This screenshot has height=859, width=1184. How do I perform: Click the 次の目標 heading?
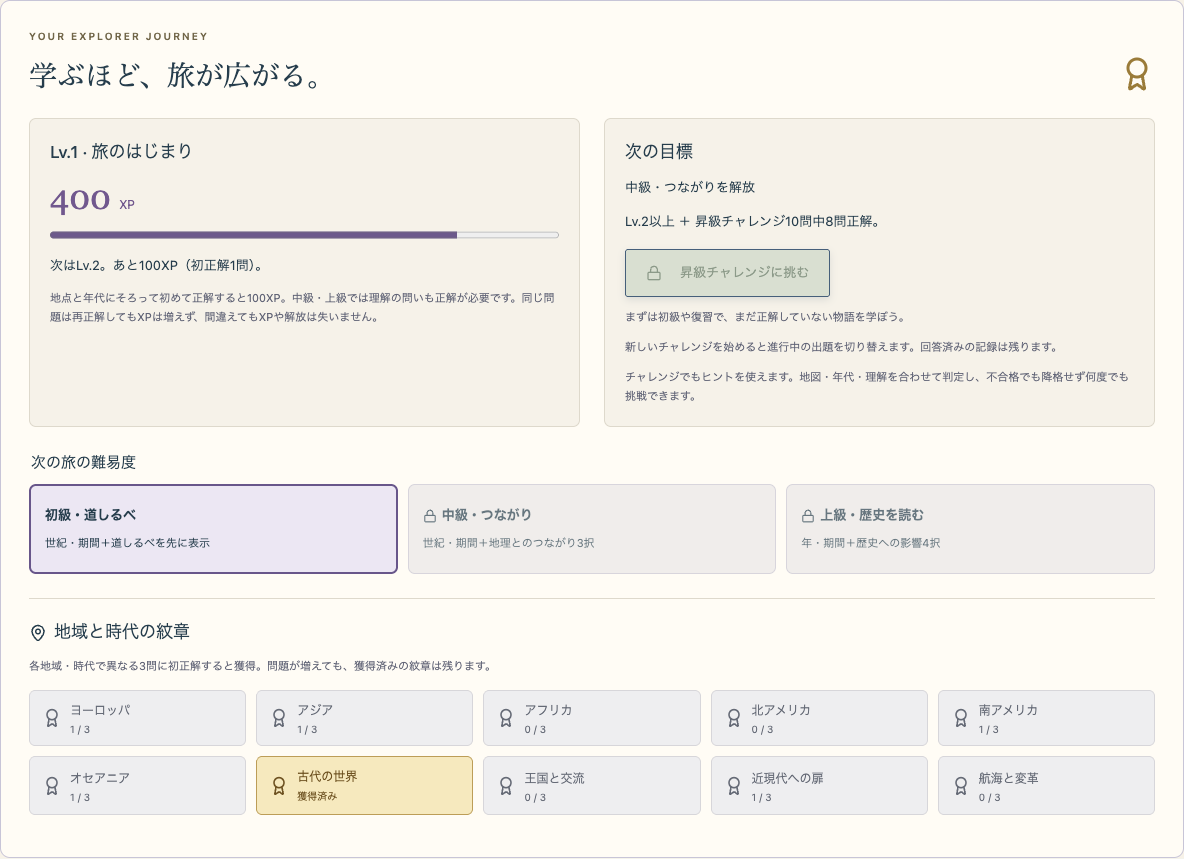point(659,152)
